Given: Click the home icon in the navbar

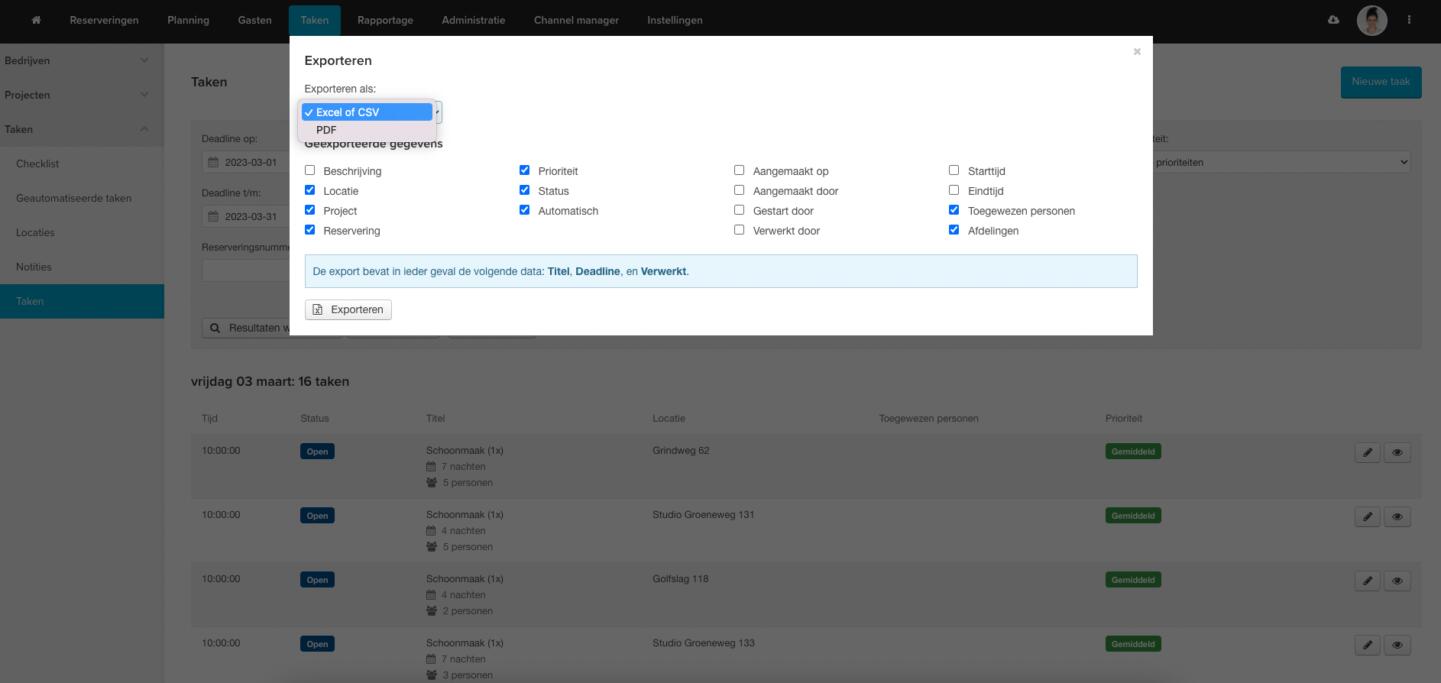Looking at the screenshot, I should (x=37, y=20).
